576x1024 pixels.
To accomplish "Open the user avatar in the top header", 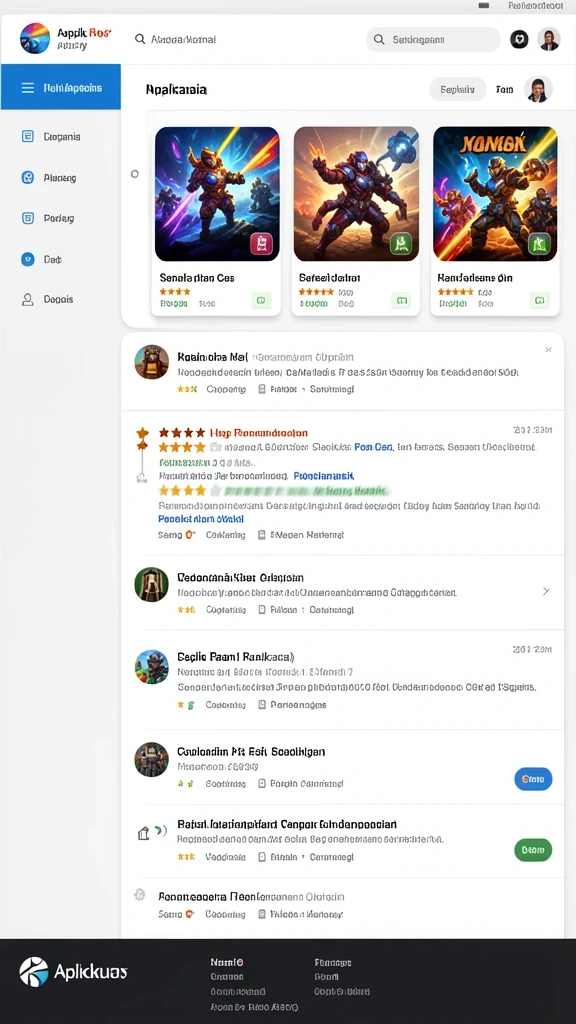I will (549, 39).
